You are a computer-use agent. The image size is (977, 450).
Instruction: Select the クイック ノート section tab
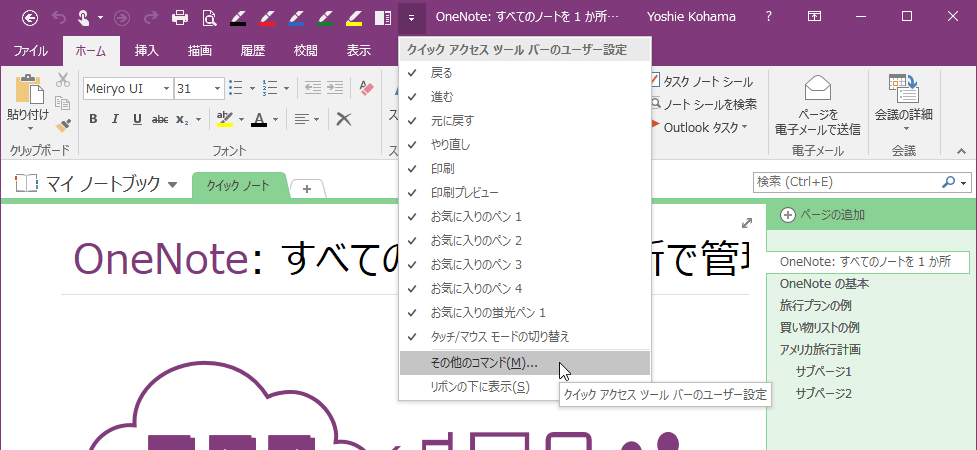pos(239,186)
